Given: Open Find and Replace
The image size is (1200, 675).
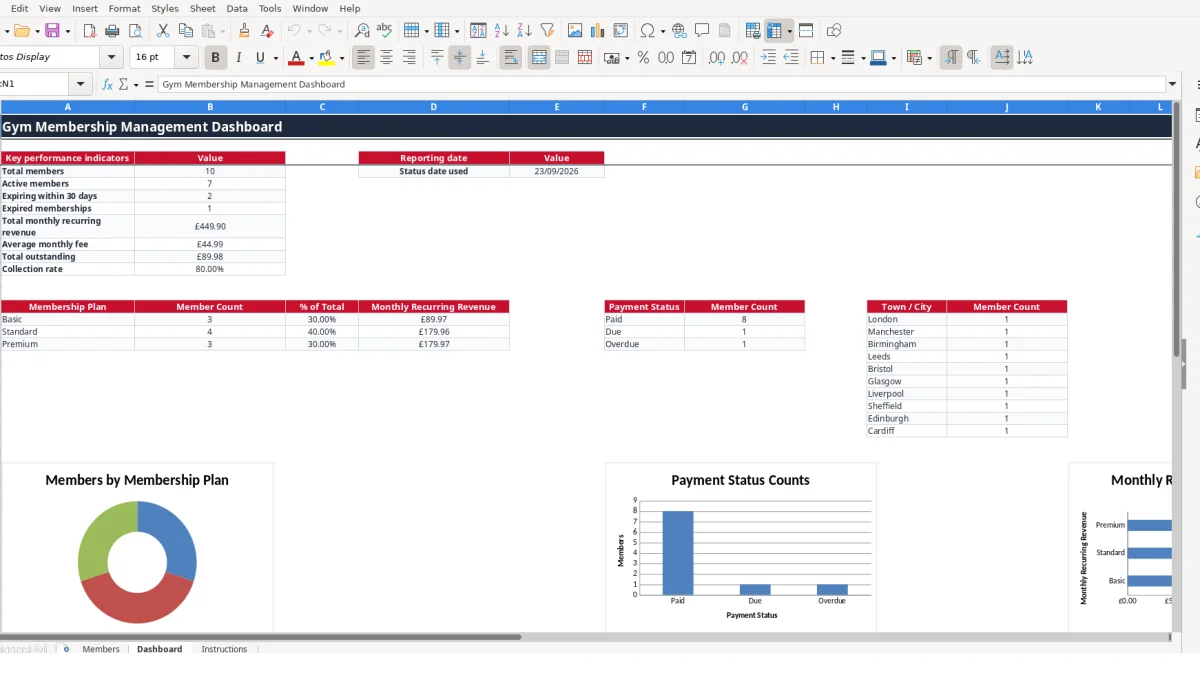Looking at the screenshot, I should tap(362, 31).
